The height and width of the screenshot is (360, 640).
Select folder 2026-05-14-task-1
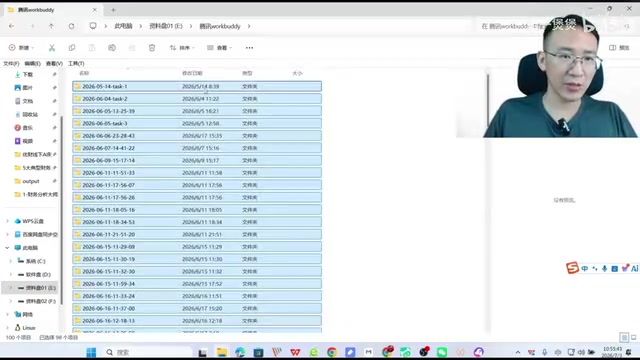coord(197,87)
